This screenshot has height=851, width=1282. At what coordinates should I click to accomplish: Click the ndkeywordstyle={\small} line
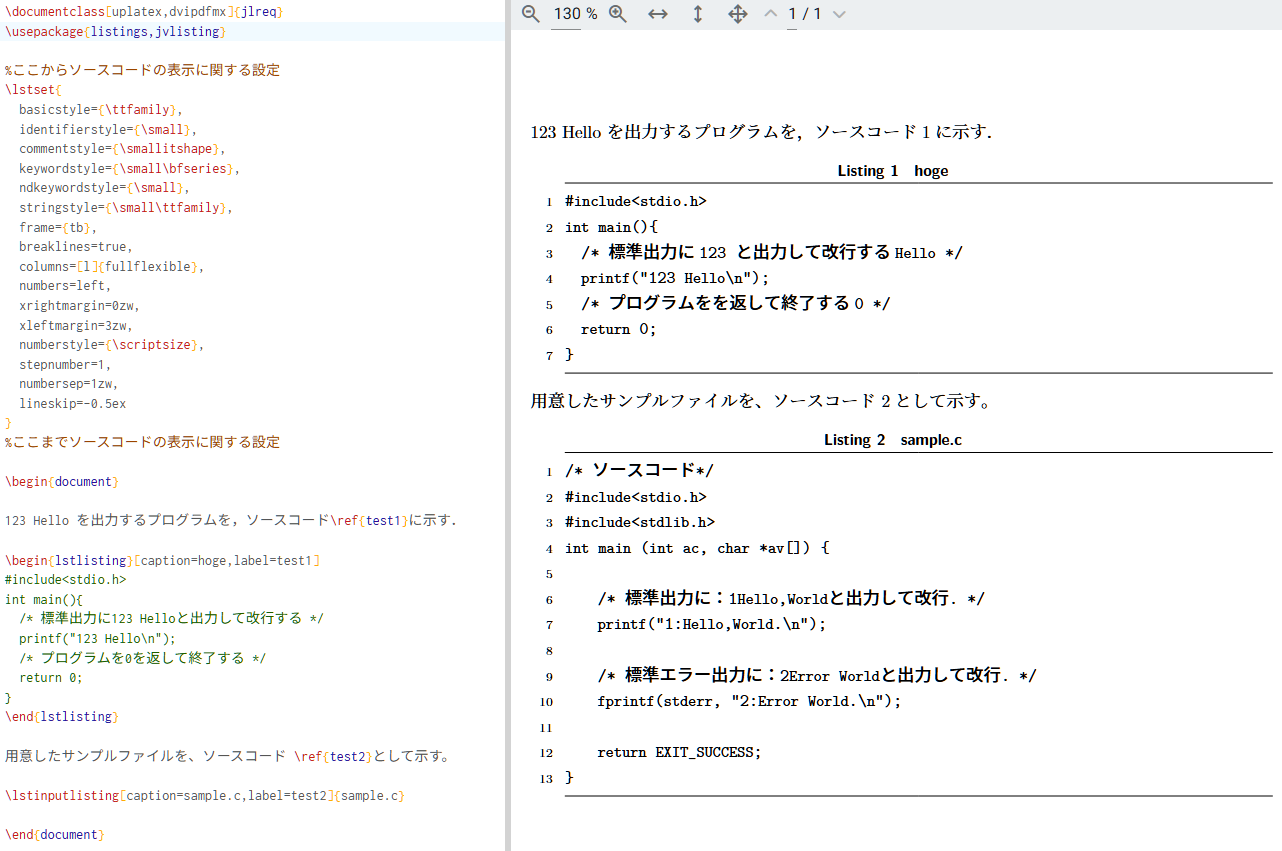pyautogui.click(x=104, y=188)
